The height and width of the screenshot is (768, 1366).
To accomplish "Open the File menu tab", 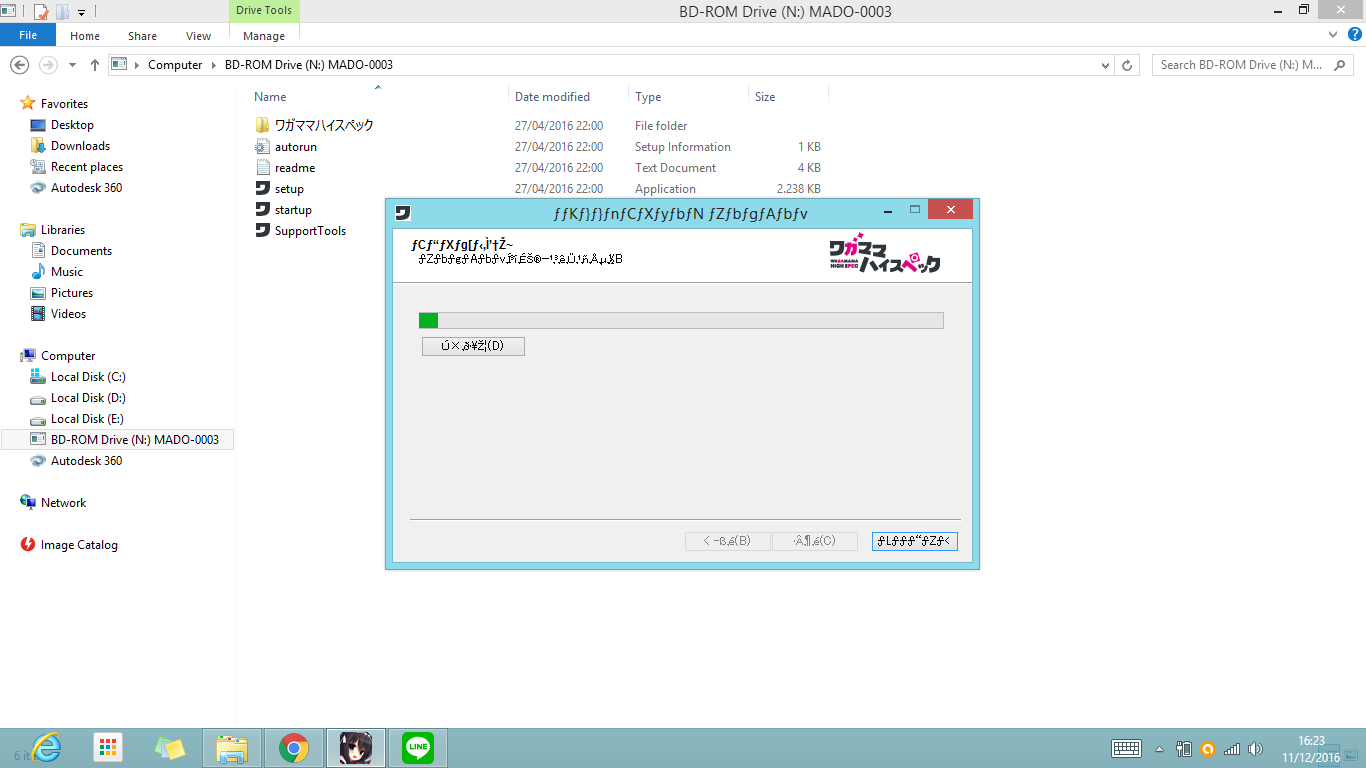I will [x=28, y=36].
